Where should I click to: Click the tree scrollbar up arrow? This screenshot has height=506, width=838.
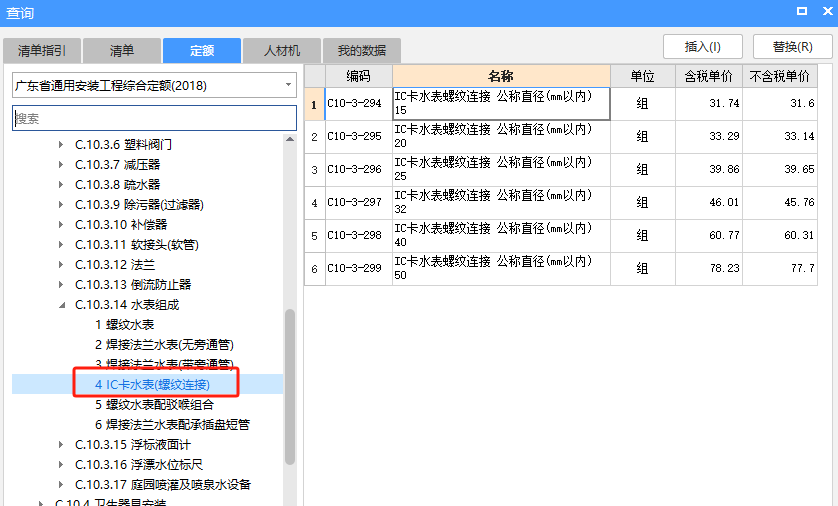290,139
